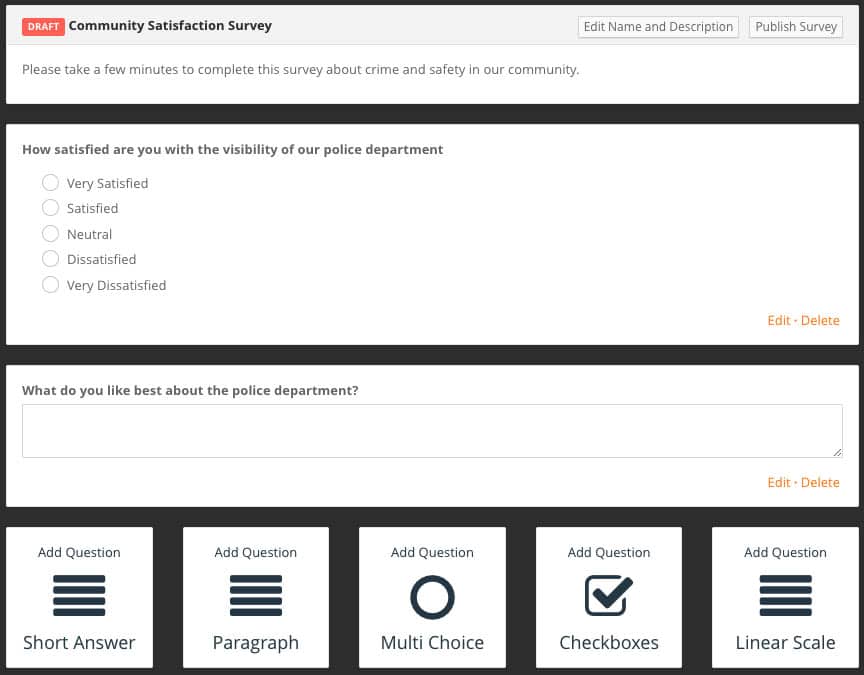Click the Checkboxes checkmark icon
The image size is (864, 675).
pyautogui.click(x=609, y=595)
